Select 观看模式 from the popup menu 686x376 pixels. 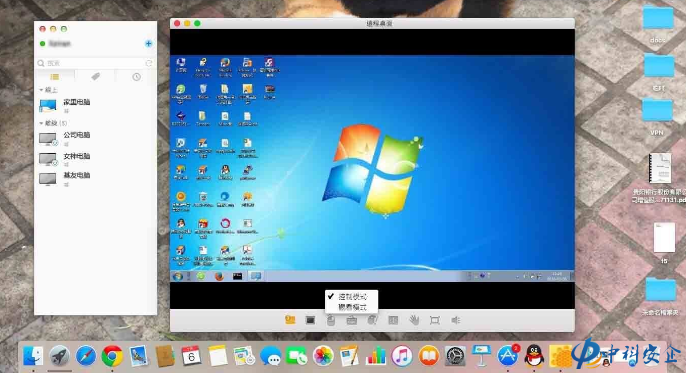click(352, 307)
